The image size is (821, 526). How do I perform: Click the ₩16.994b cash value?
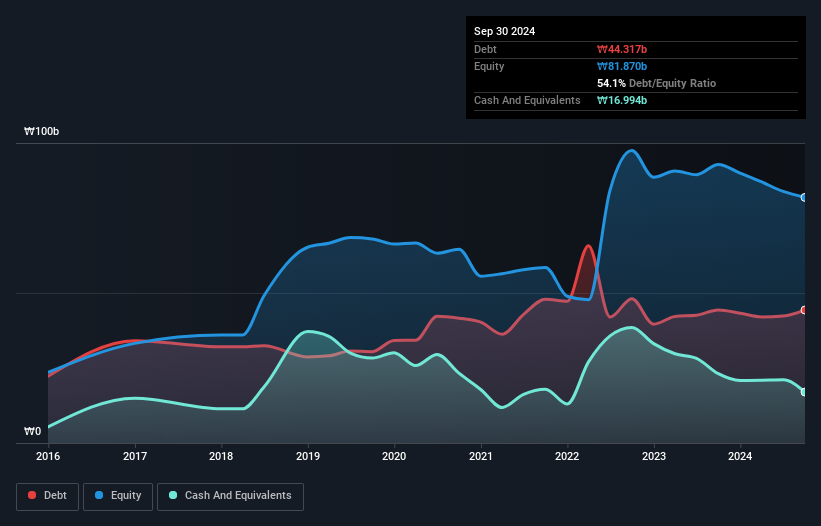click(622, 100)
